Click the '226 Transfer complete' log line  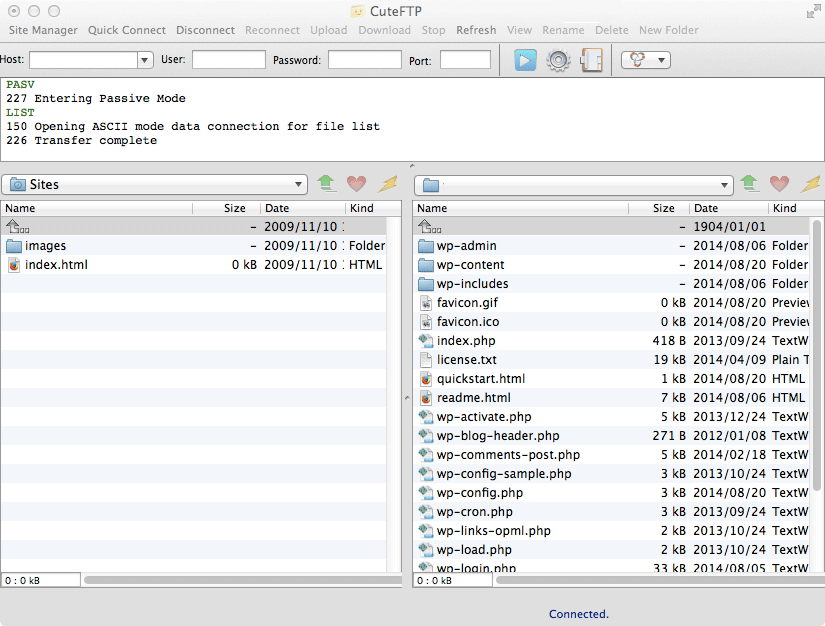(82, 140)
